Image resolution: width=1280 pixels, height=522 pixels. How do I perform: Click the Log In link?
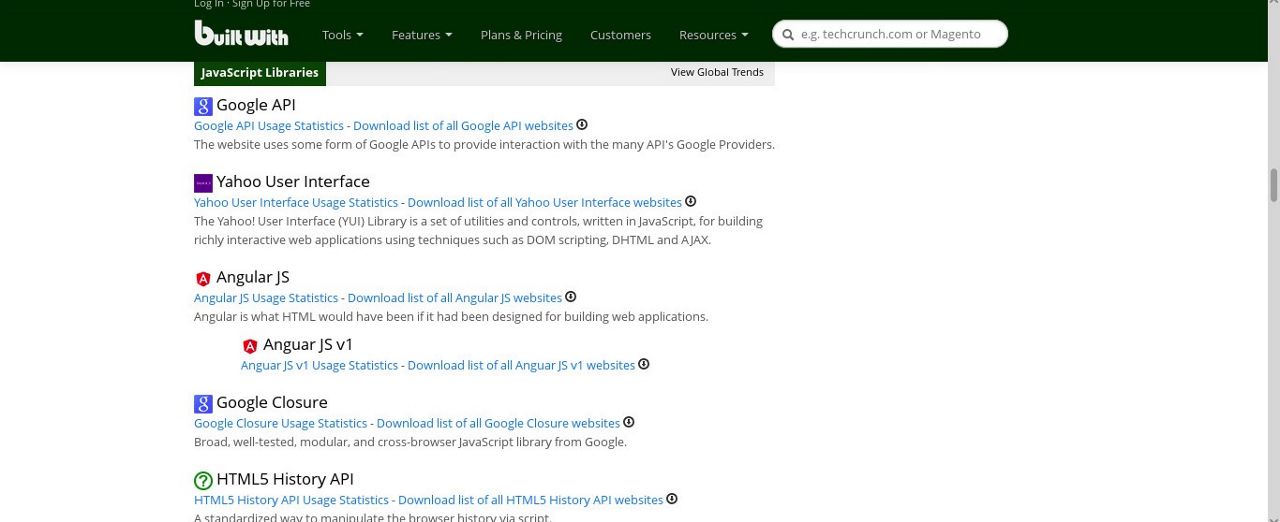pos(208,4)
